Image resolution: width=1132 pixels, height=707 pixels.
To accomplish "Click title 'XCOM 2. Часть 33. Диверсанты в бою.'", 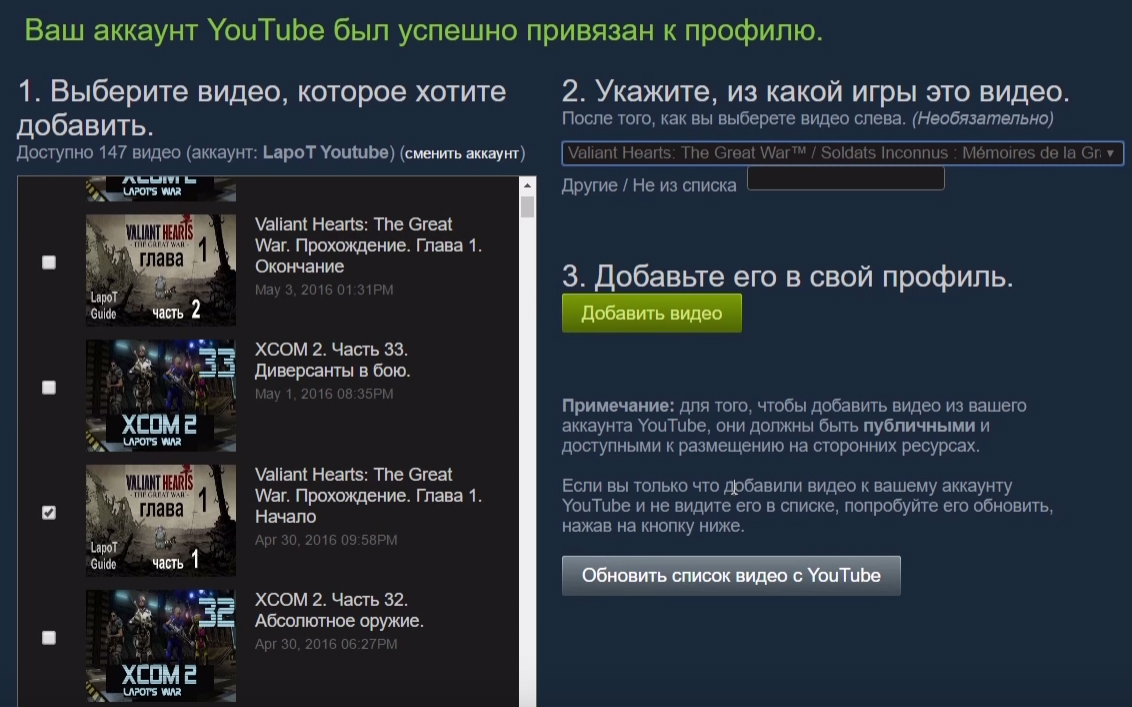I will pyautogui.click(x=333, y=360).
